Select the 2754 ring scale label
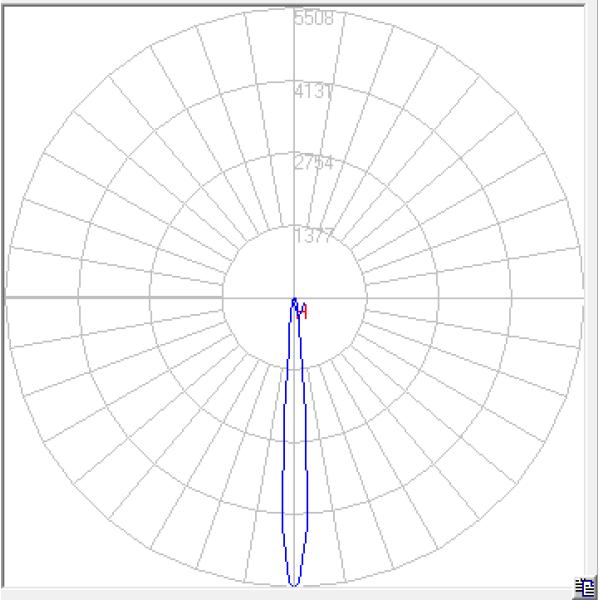The image size is (600, 600). (x=313, y=163)
